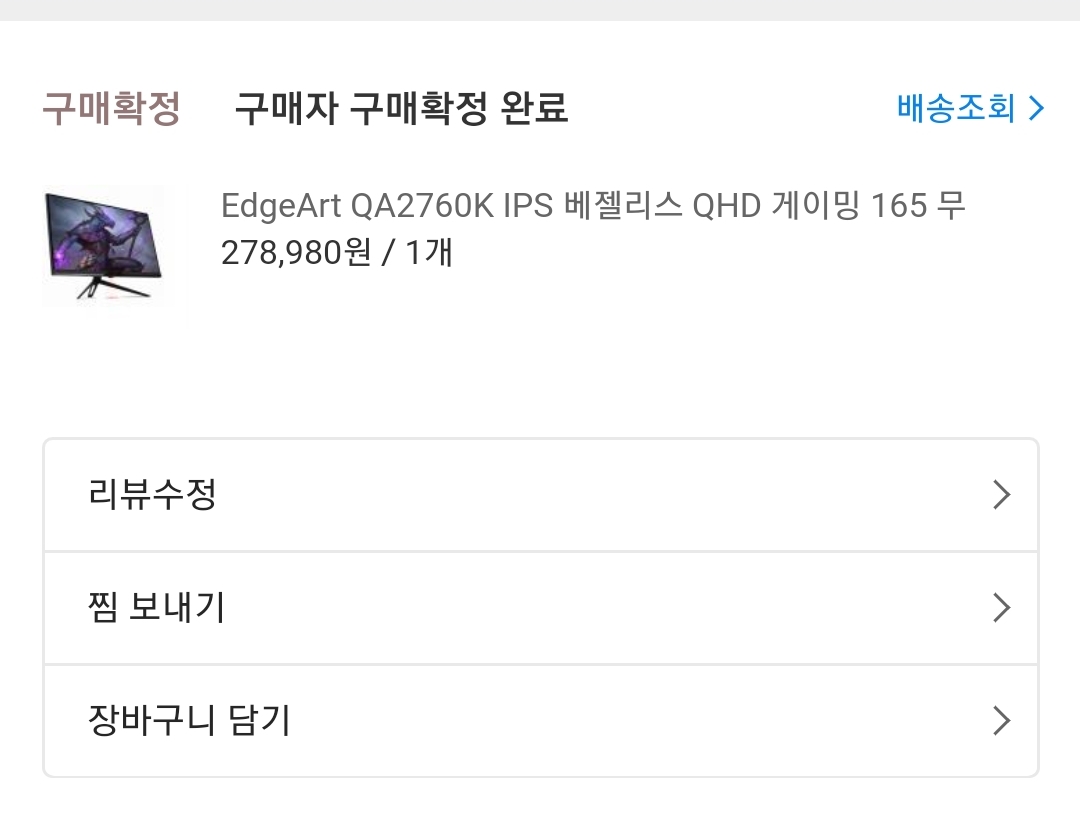Click the 278,980원 price text
Image resolution: width=1080 pixels, height=836 pixels.
point(295,252)
